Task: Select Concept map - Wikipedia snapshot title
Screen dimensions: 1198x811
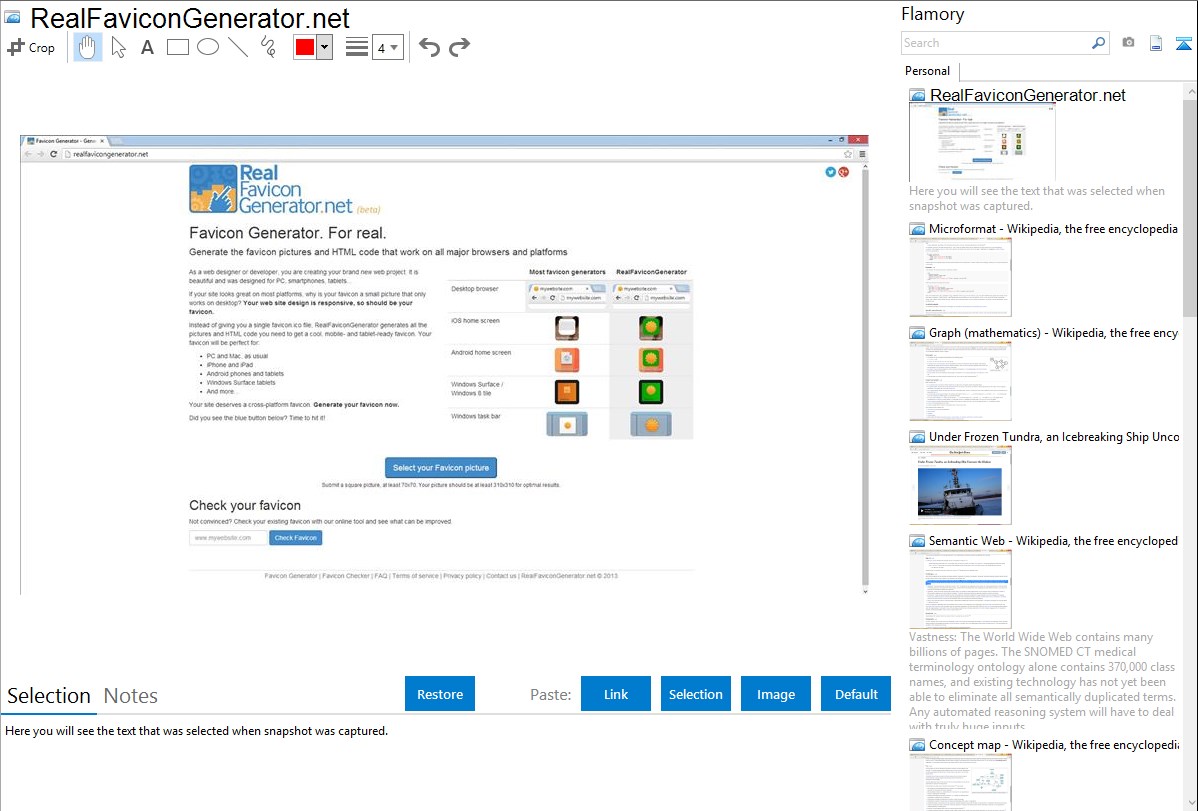Action: pos(1053,744)
